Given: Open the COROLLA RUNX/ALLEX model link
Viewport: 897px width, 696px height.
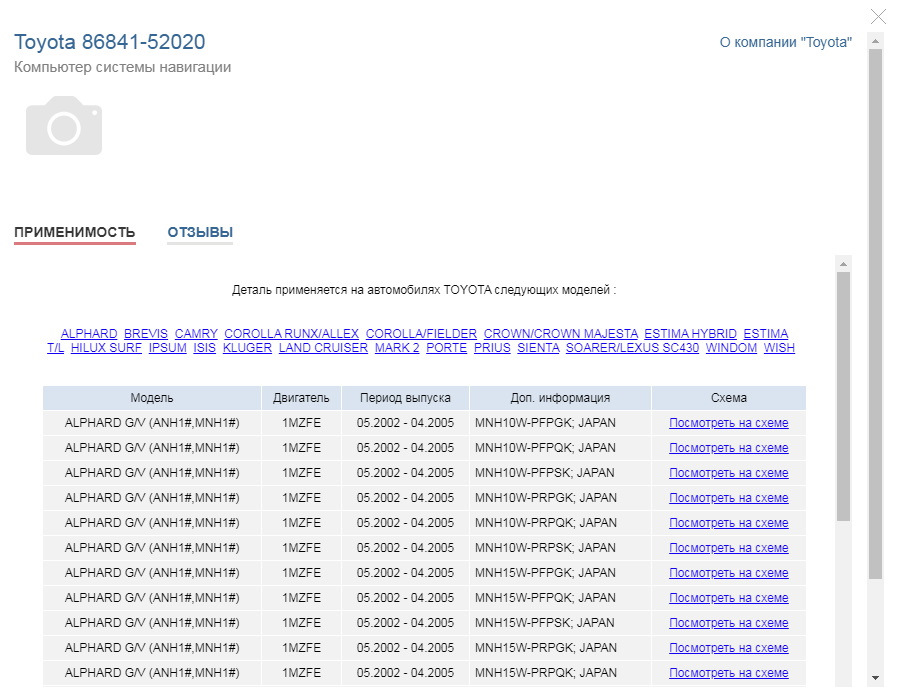Looking at the screenshot, I should click(x=291, y=333).
